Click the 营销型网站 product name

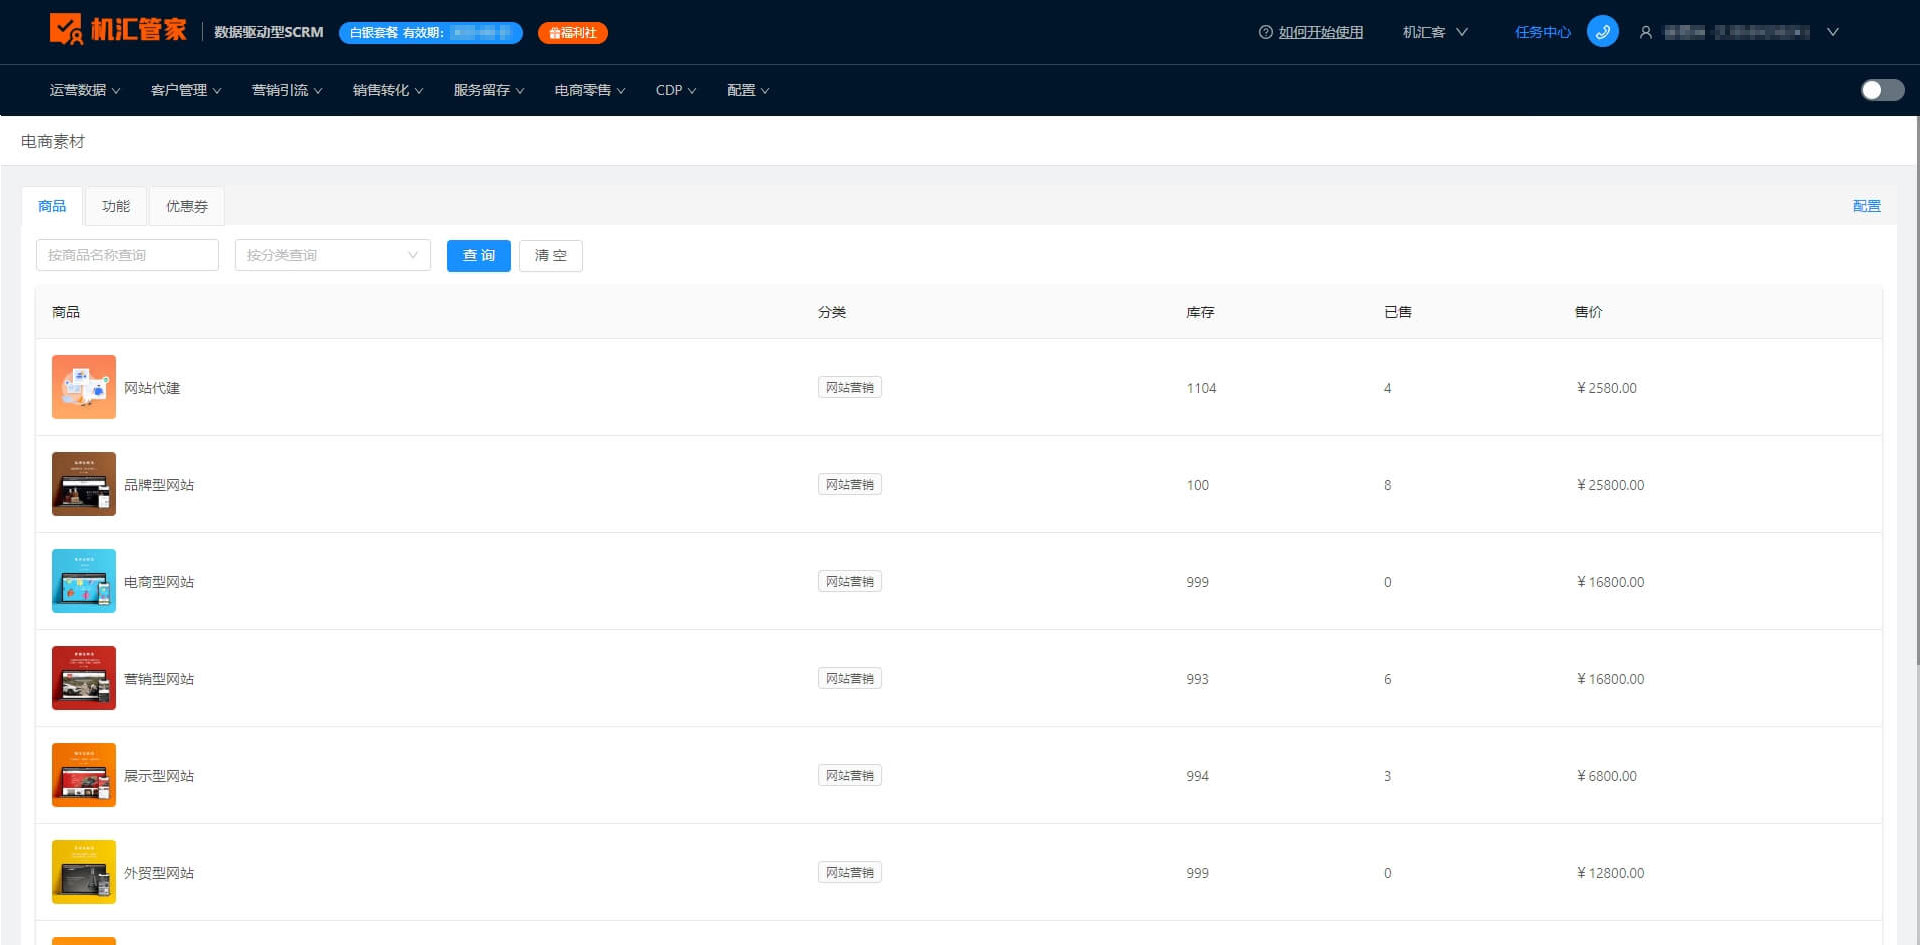159,679
